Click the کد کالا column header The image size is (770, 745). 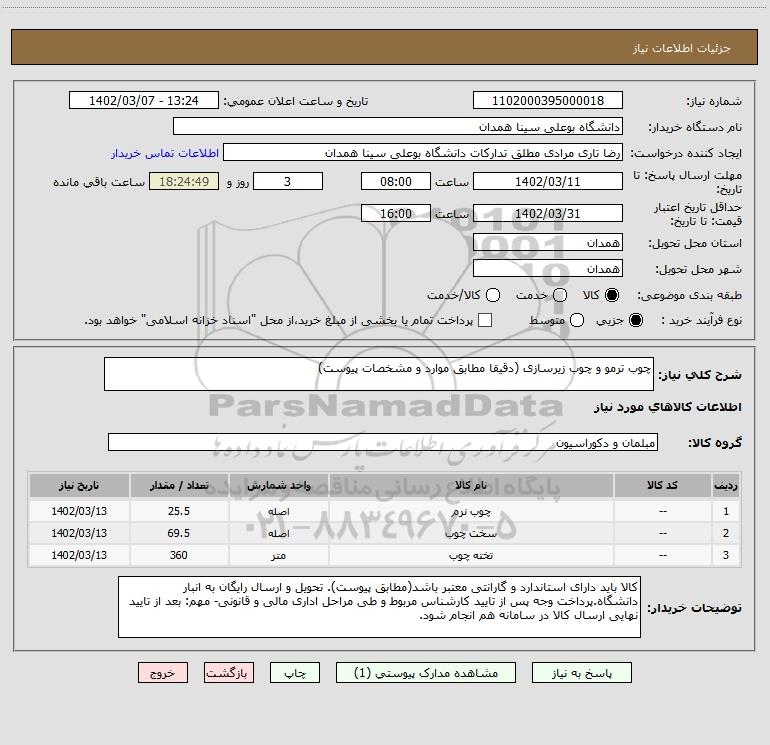click(x=662, y=486)
